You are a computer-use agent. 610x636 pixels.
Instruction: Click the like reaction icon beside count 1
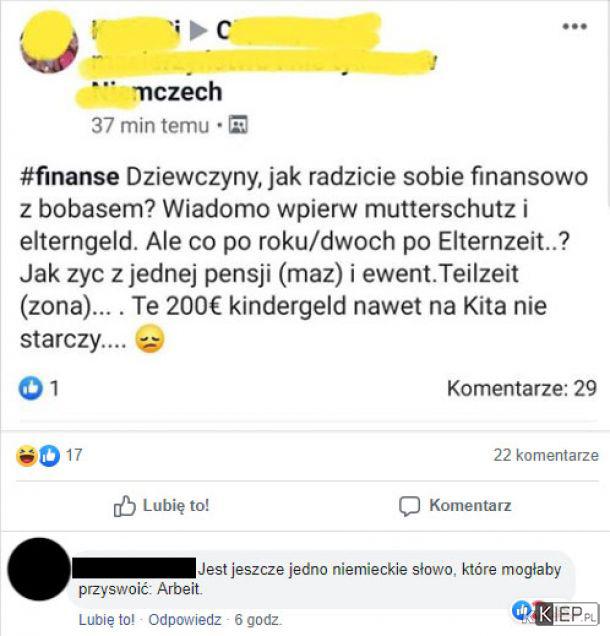pyautogui.click(x=30, y=388)
